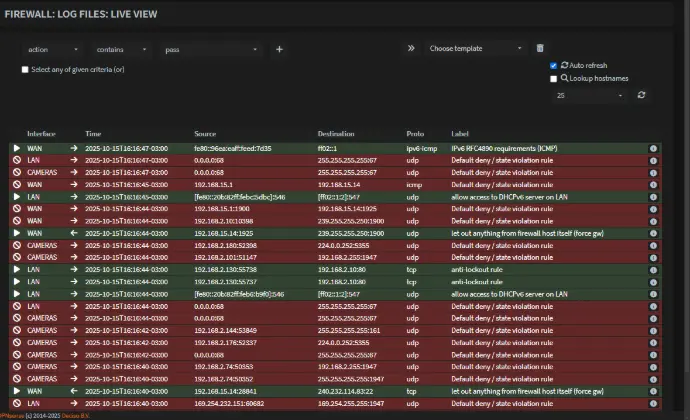Viewport: 690px width, 420px height.
Task: Open the 25 row count dropdown
Action: click(x=590, y=95)
